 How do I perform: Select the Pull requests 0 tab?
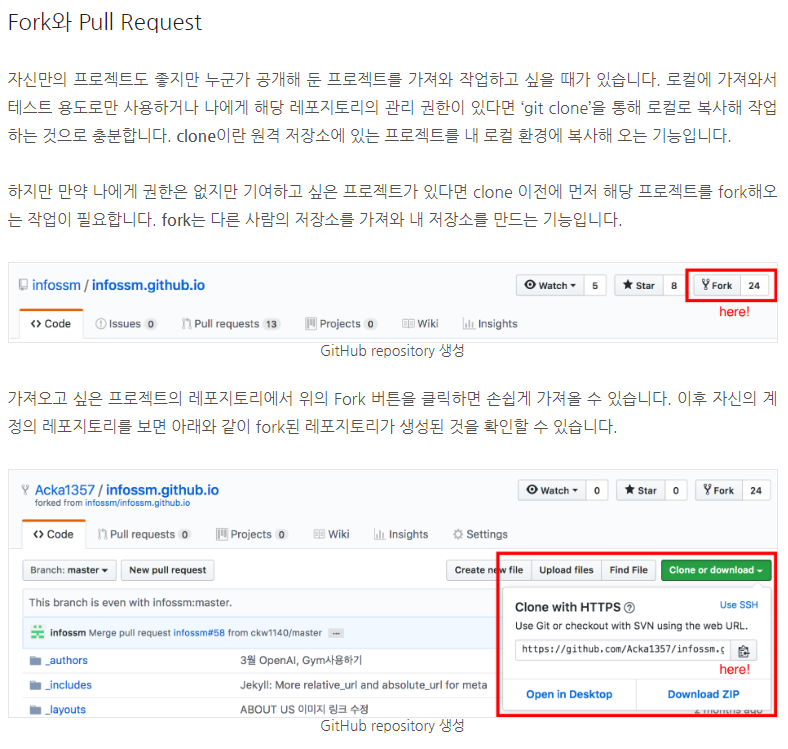[144, 534]
